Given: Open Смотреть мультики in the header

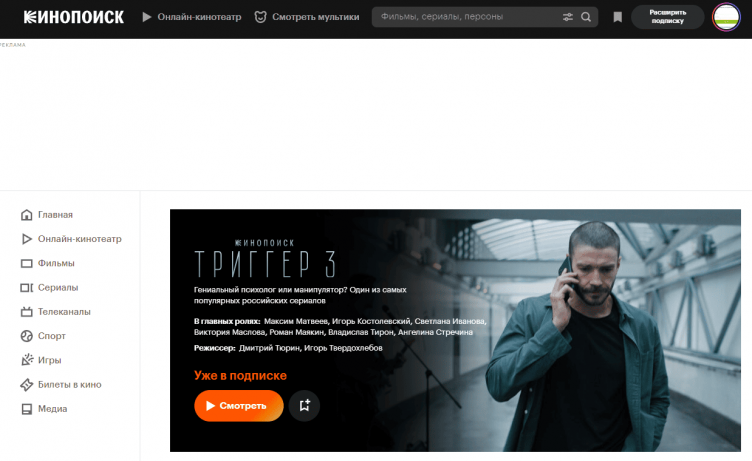Looking at the screenshot, I should tap(307, 17).
